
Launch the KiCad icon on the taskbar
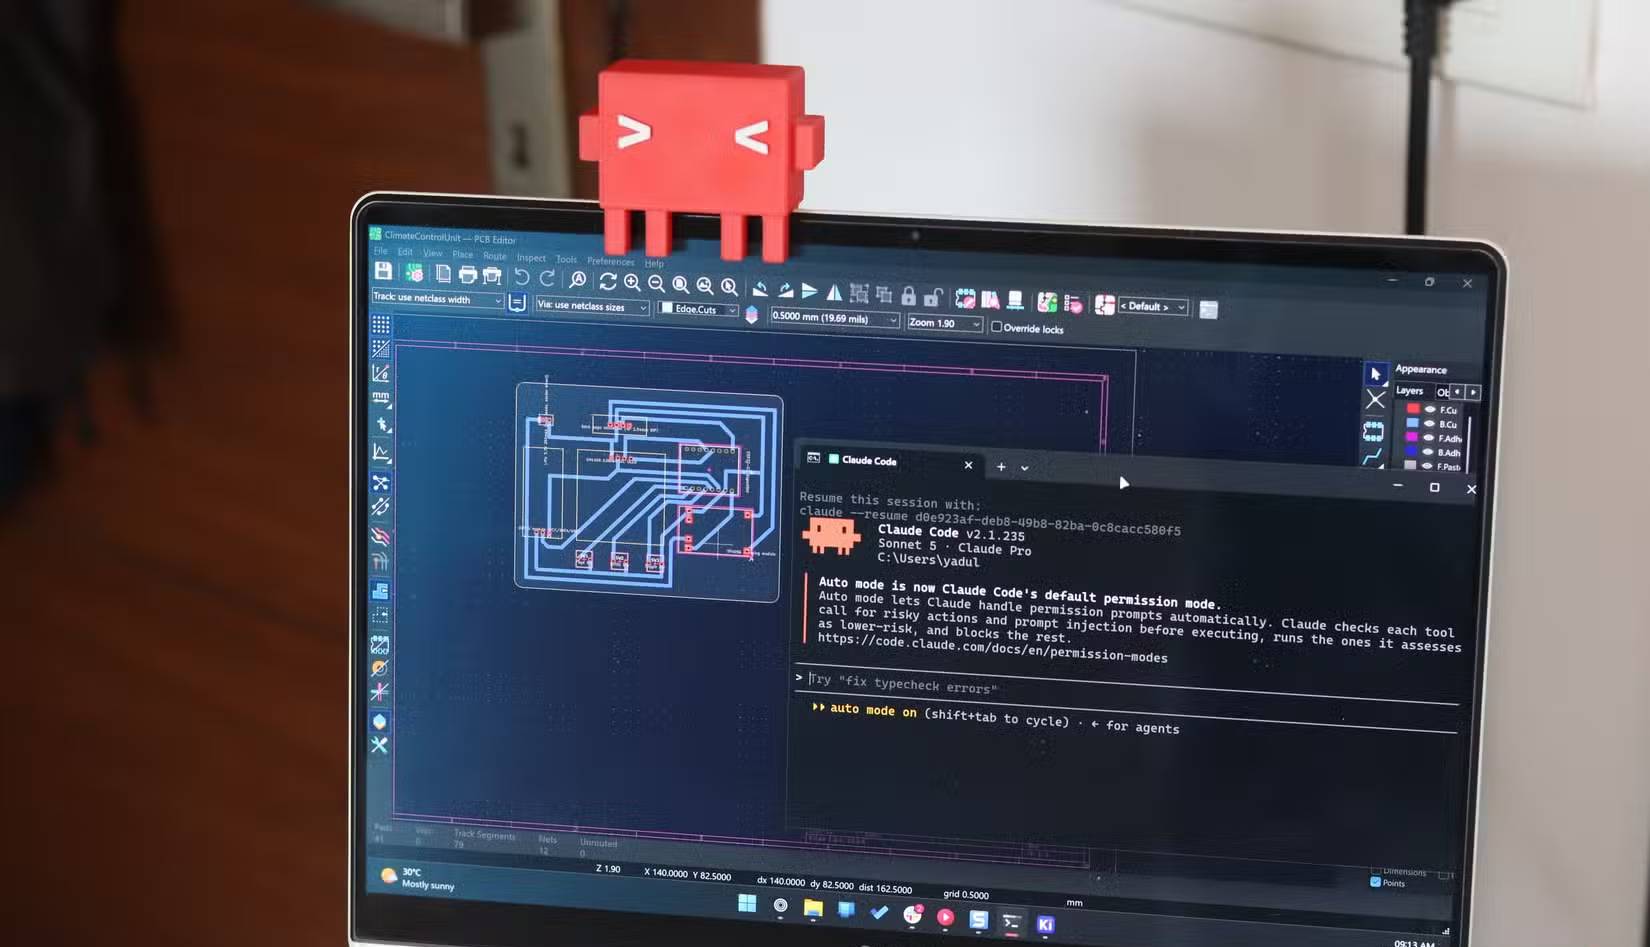[1045, 925]
